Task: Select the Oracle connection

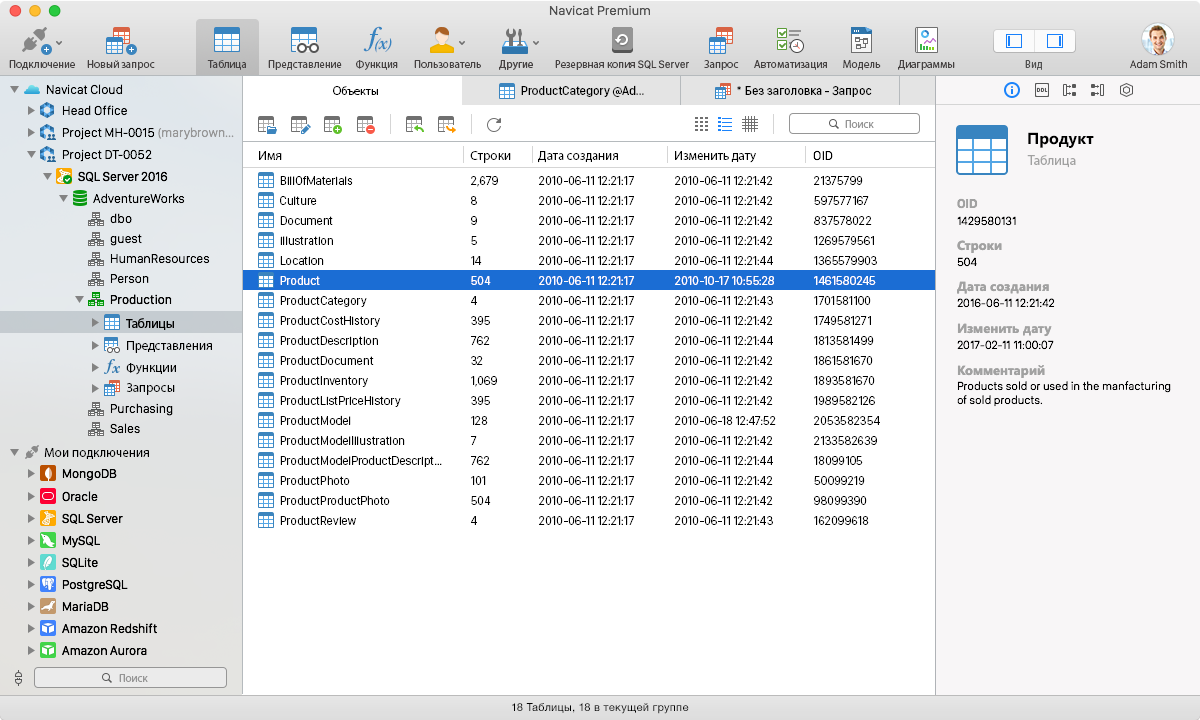Action: click(x=80, y=496)
